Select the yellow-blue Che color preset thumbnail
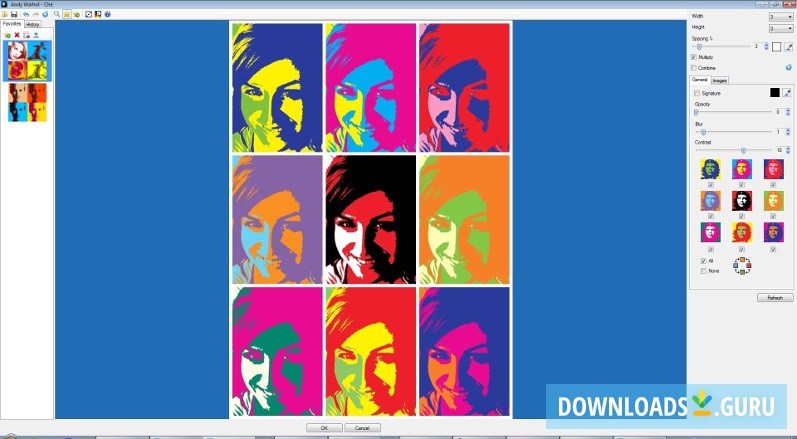 [711, 169]
